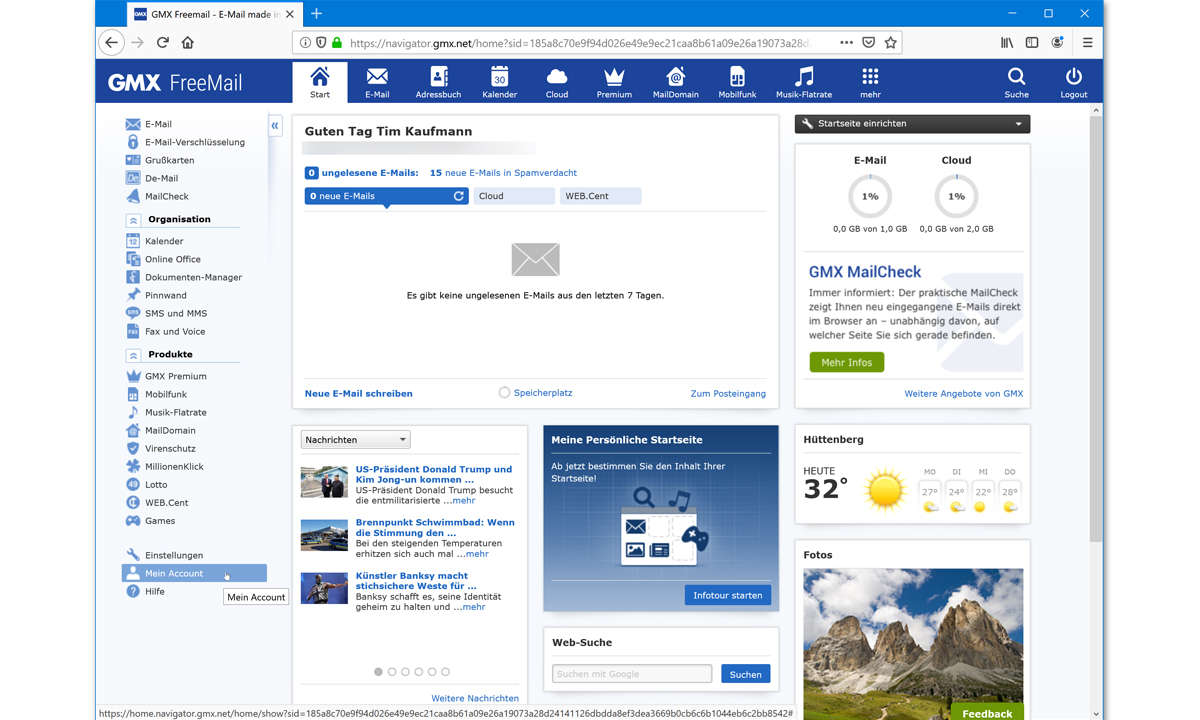
Task: Open the Donald Trump news headline
Action: (434, 474)
